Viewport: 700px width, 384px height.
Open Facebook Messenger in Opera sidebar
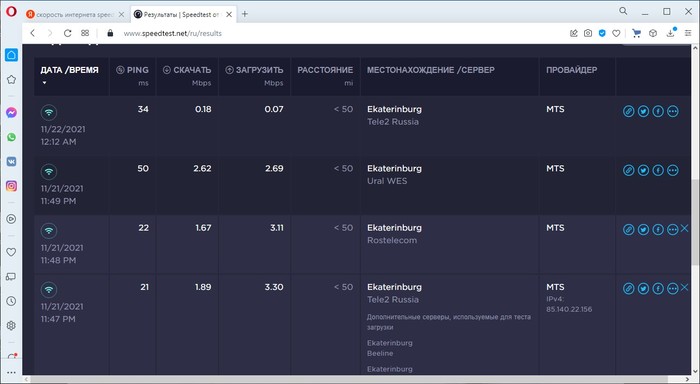pos(11,113)
